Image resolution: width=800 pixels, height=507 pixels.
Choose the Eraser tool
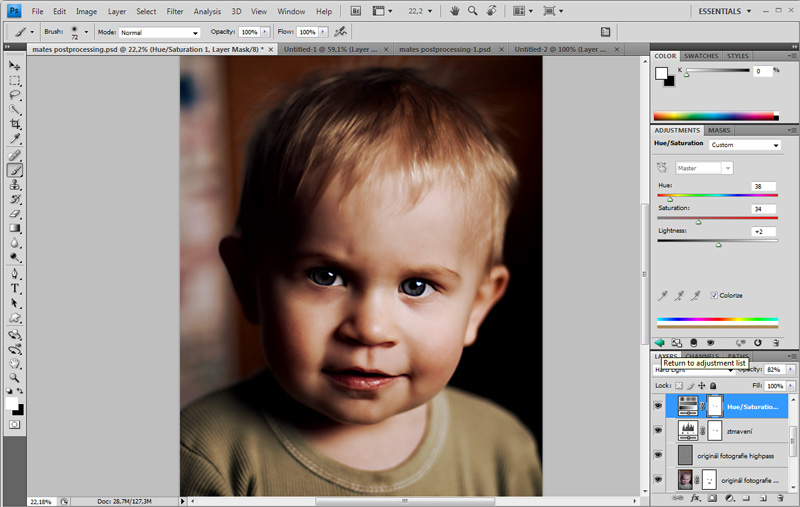(15, 213)
